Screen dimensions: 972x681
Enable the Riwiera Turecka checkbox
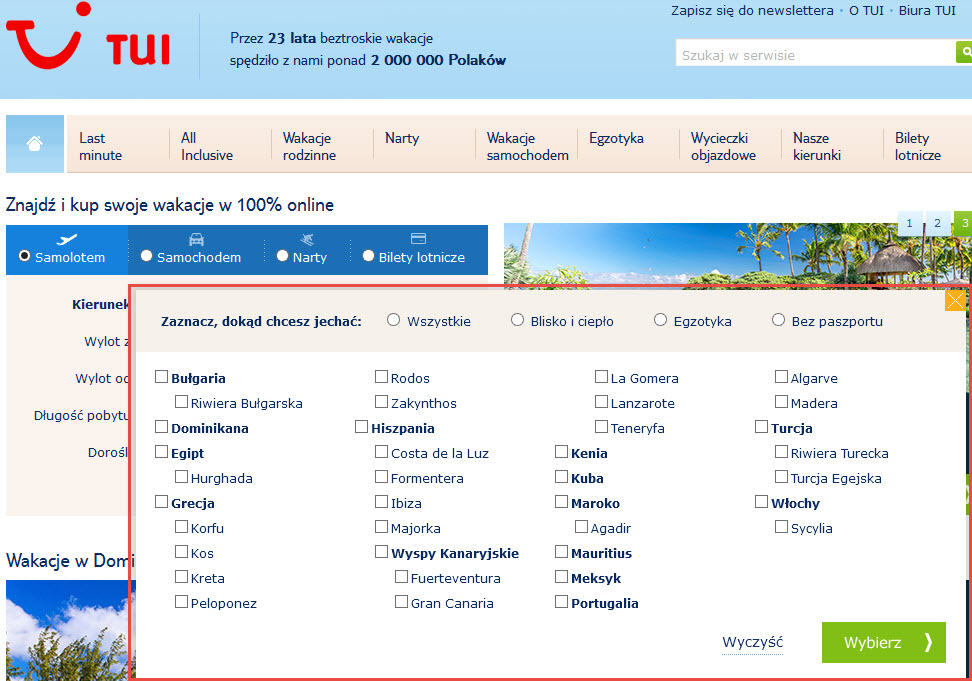(781, 452)
